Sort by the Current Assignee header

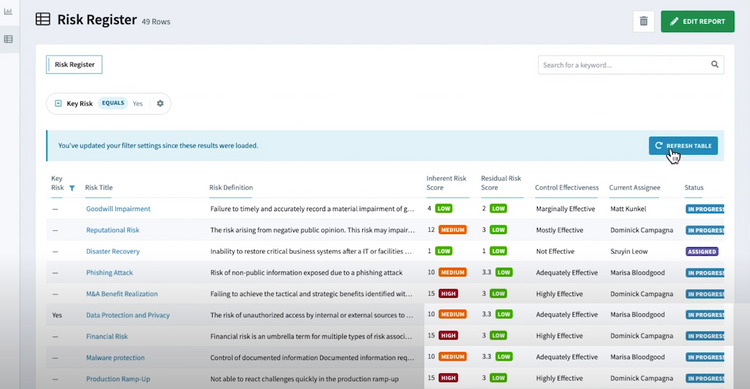(634, 188)
